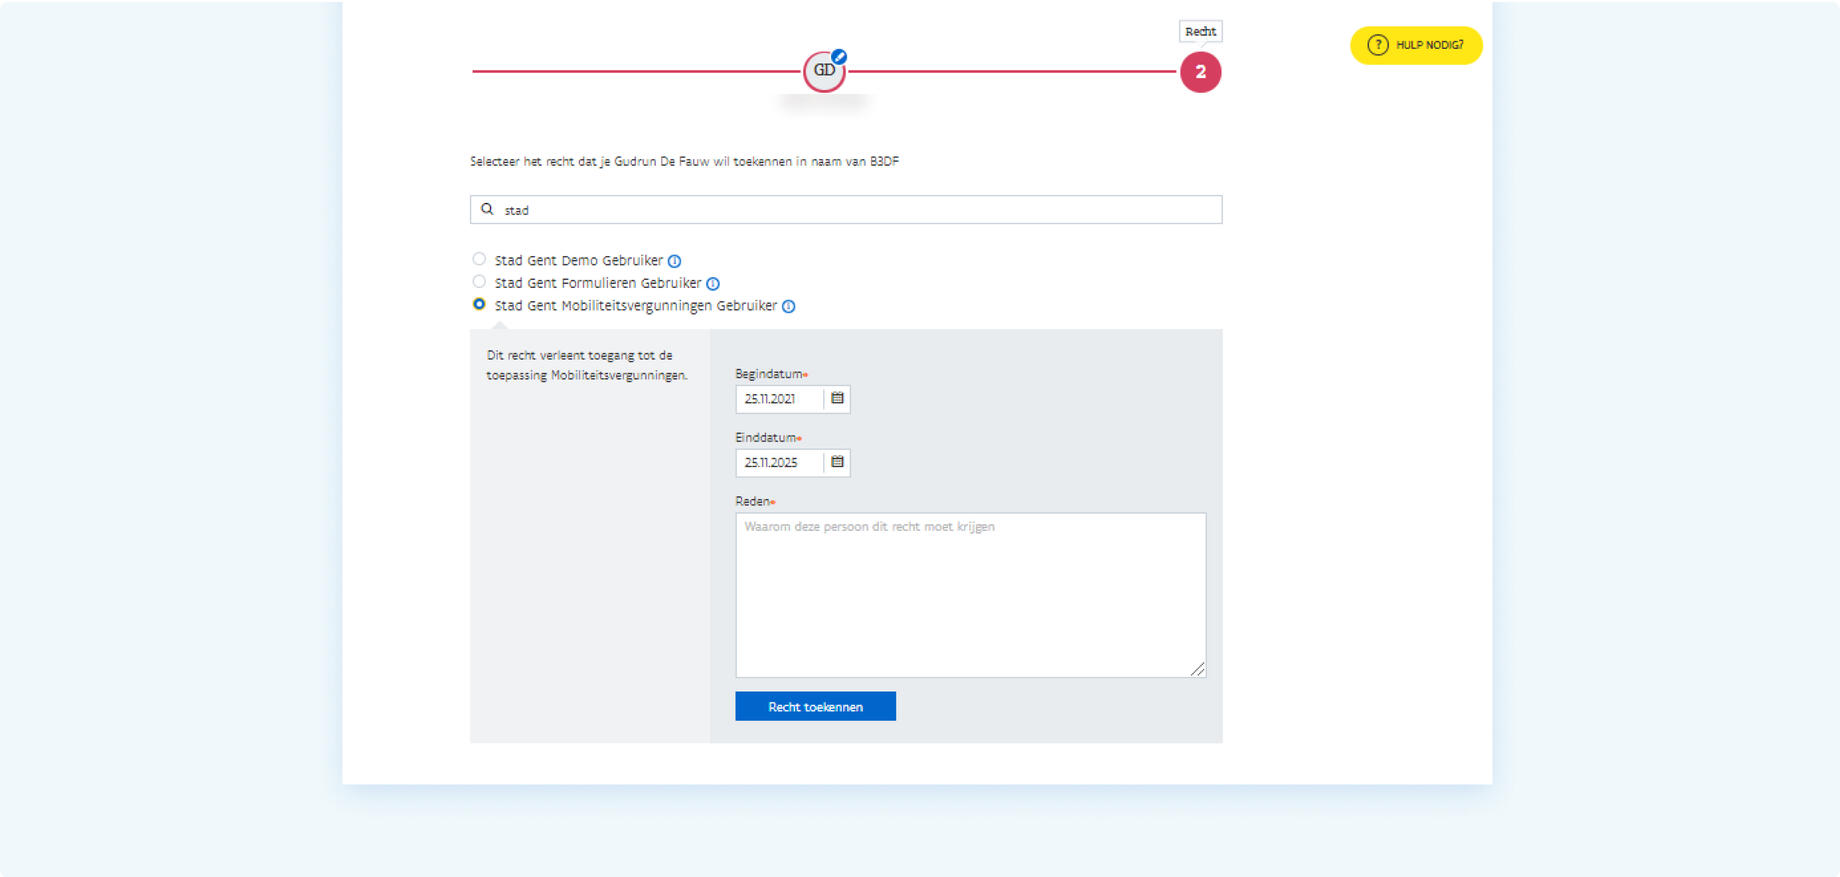1840x877 pixels.
Task: Focus the search field containing 'stad'
Action: pyautogui.click(x=846, y=209)
